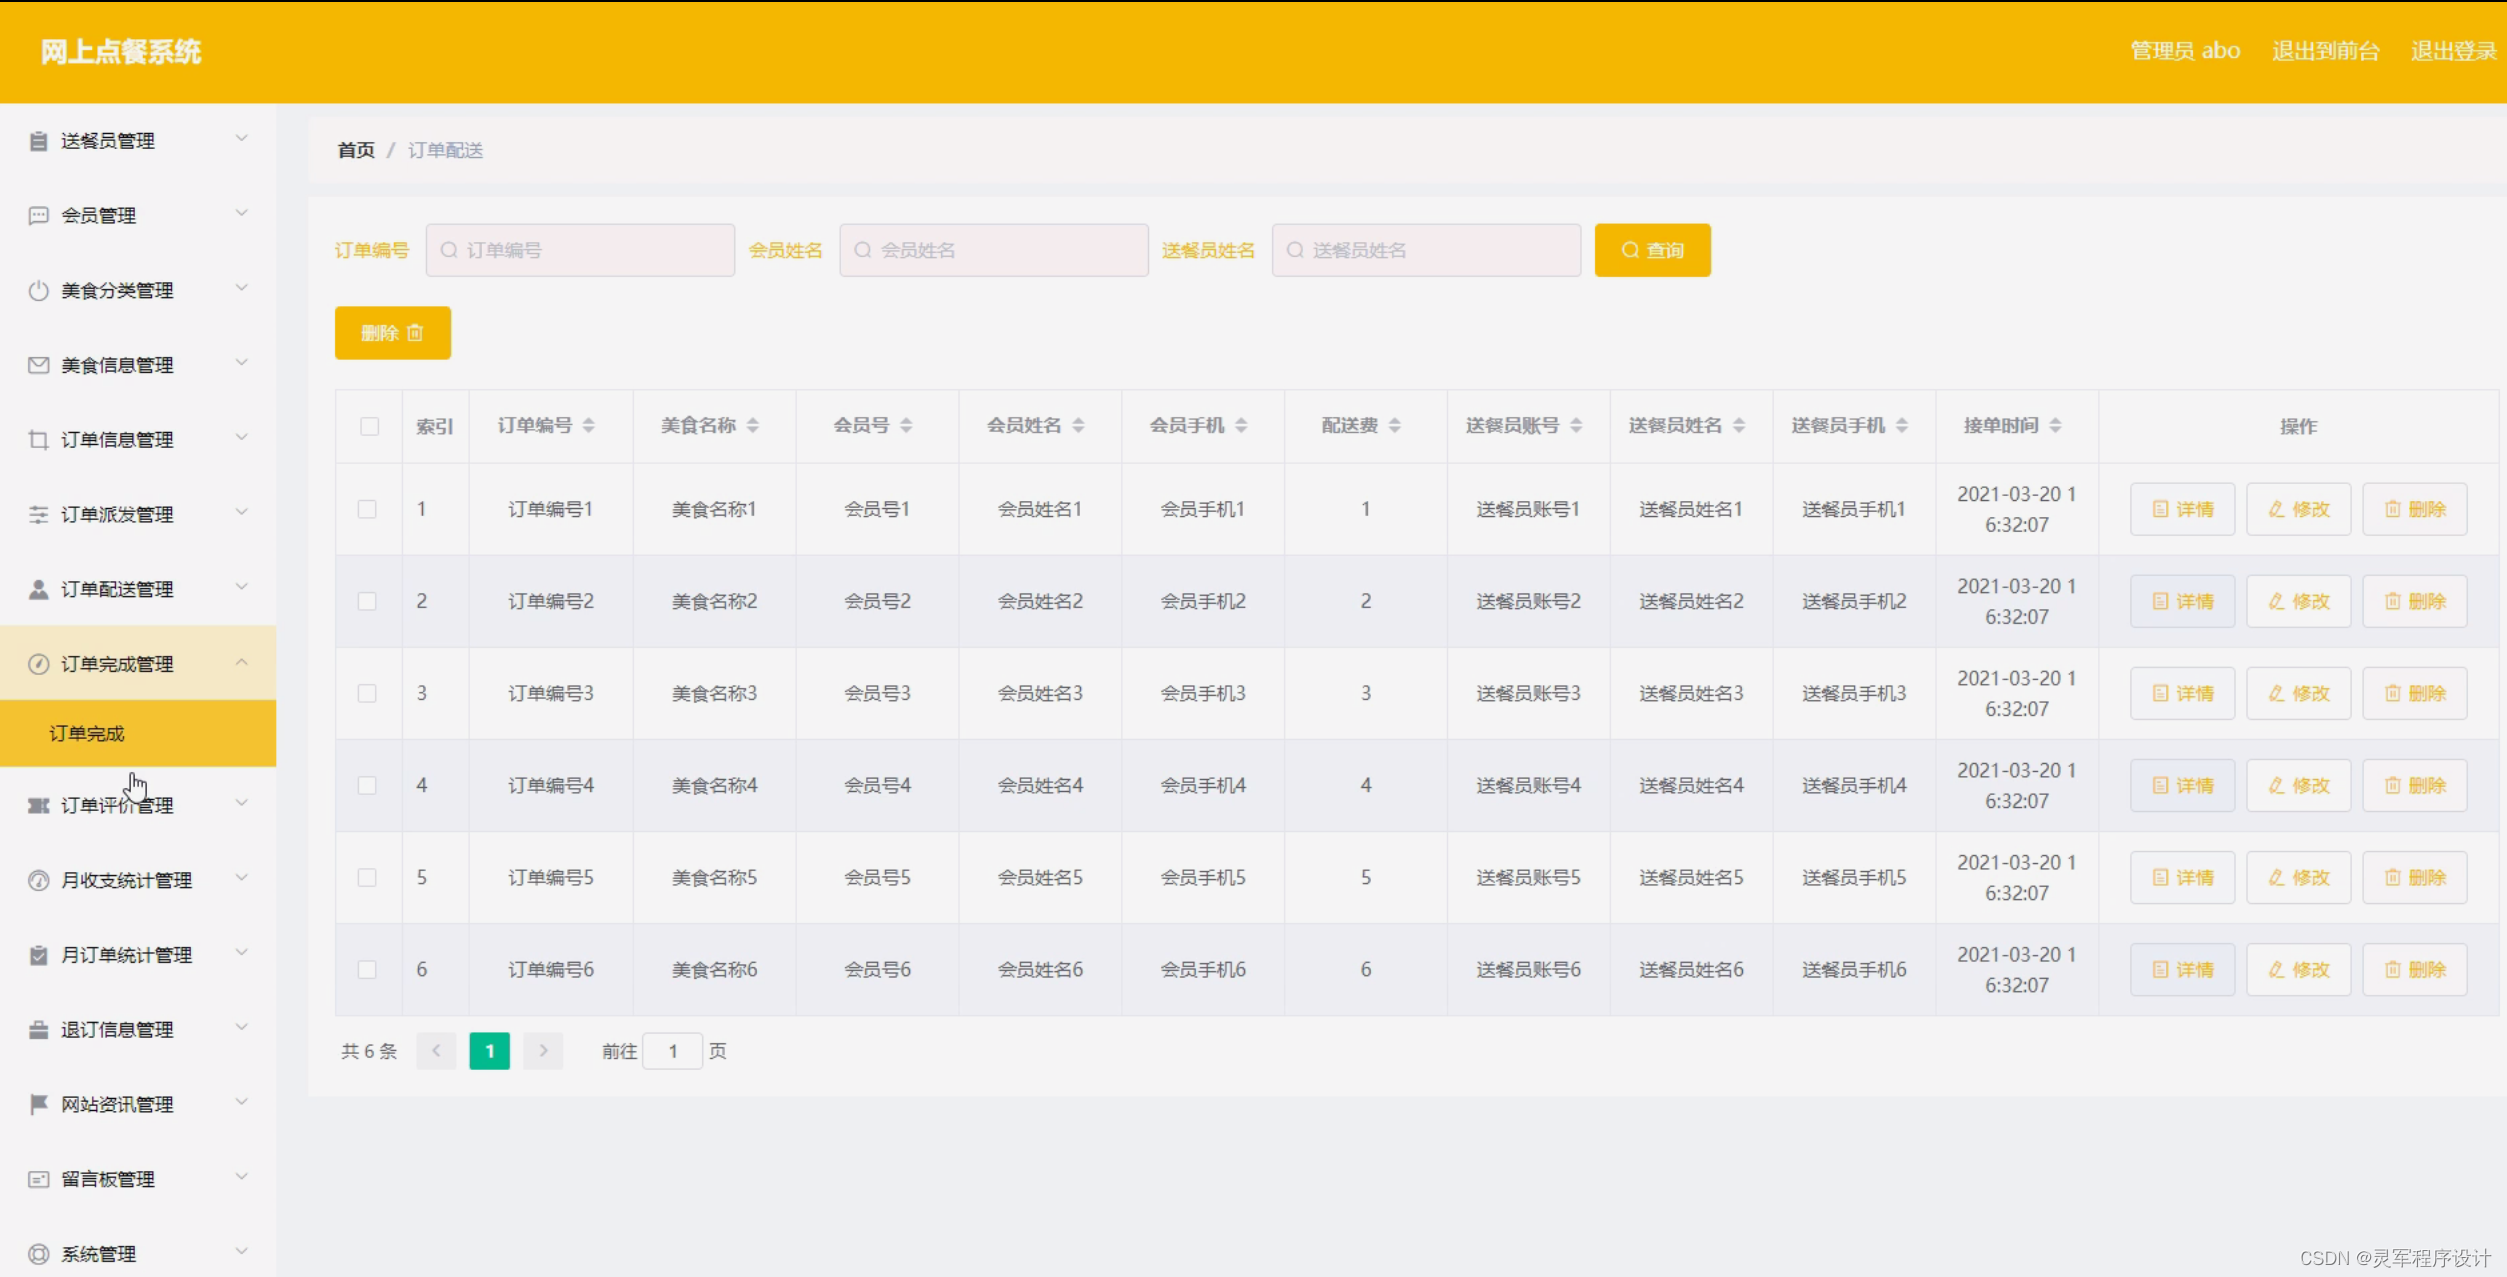Click inside the 会员姓名 search input
The width and height of the screenshot is (2507, 1277).
[x=994, y=249]
